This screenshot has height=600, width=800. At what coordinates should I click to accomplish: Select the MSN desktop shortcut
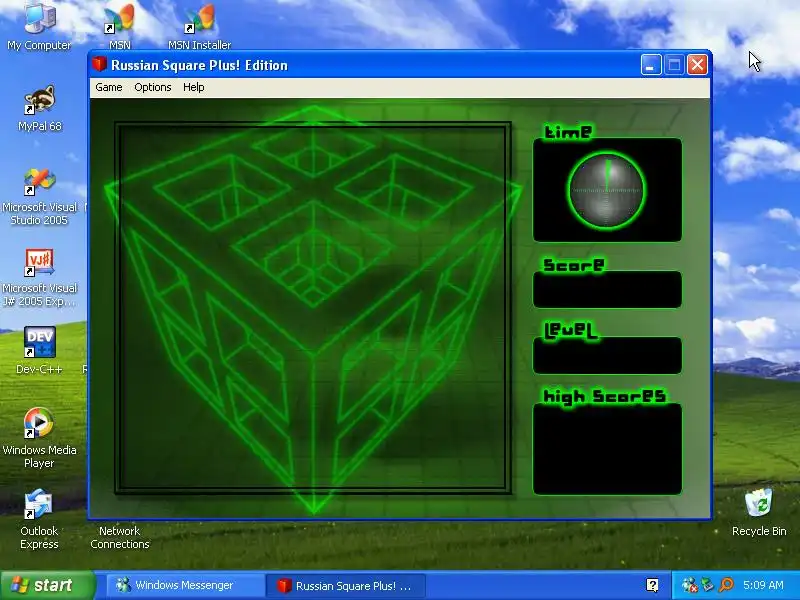click(x=119, y=27)
